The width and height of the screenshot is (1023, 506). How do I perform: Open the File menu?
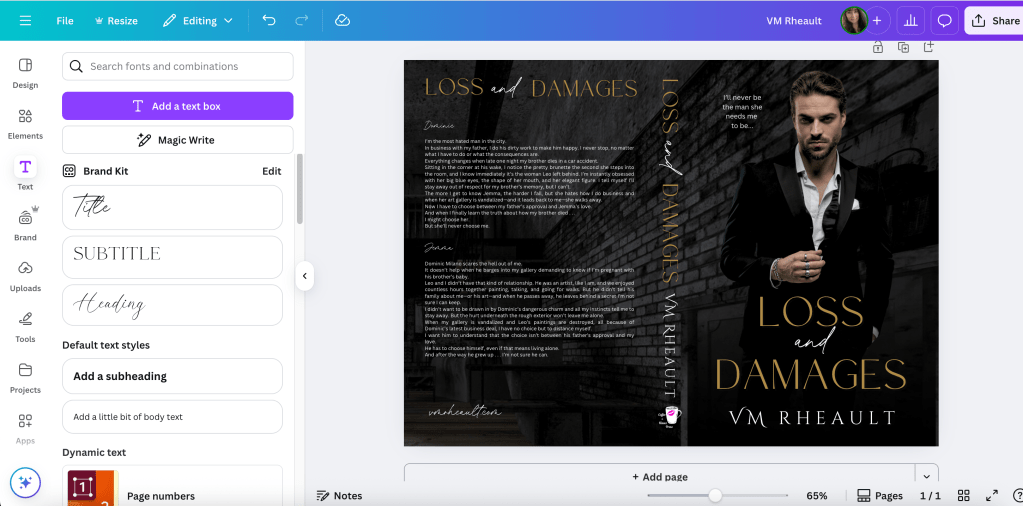(x=65, y=20)
